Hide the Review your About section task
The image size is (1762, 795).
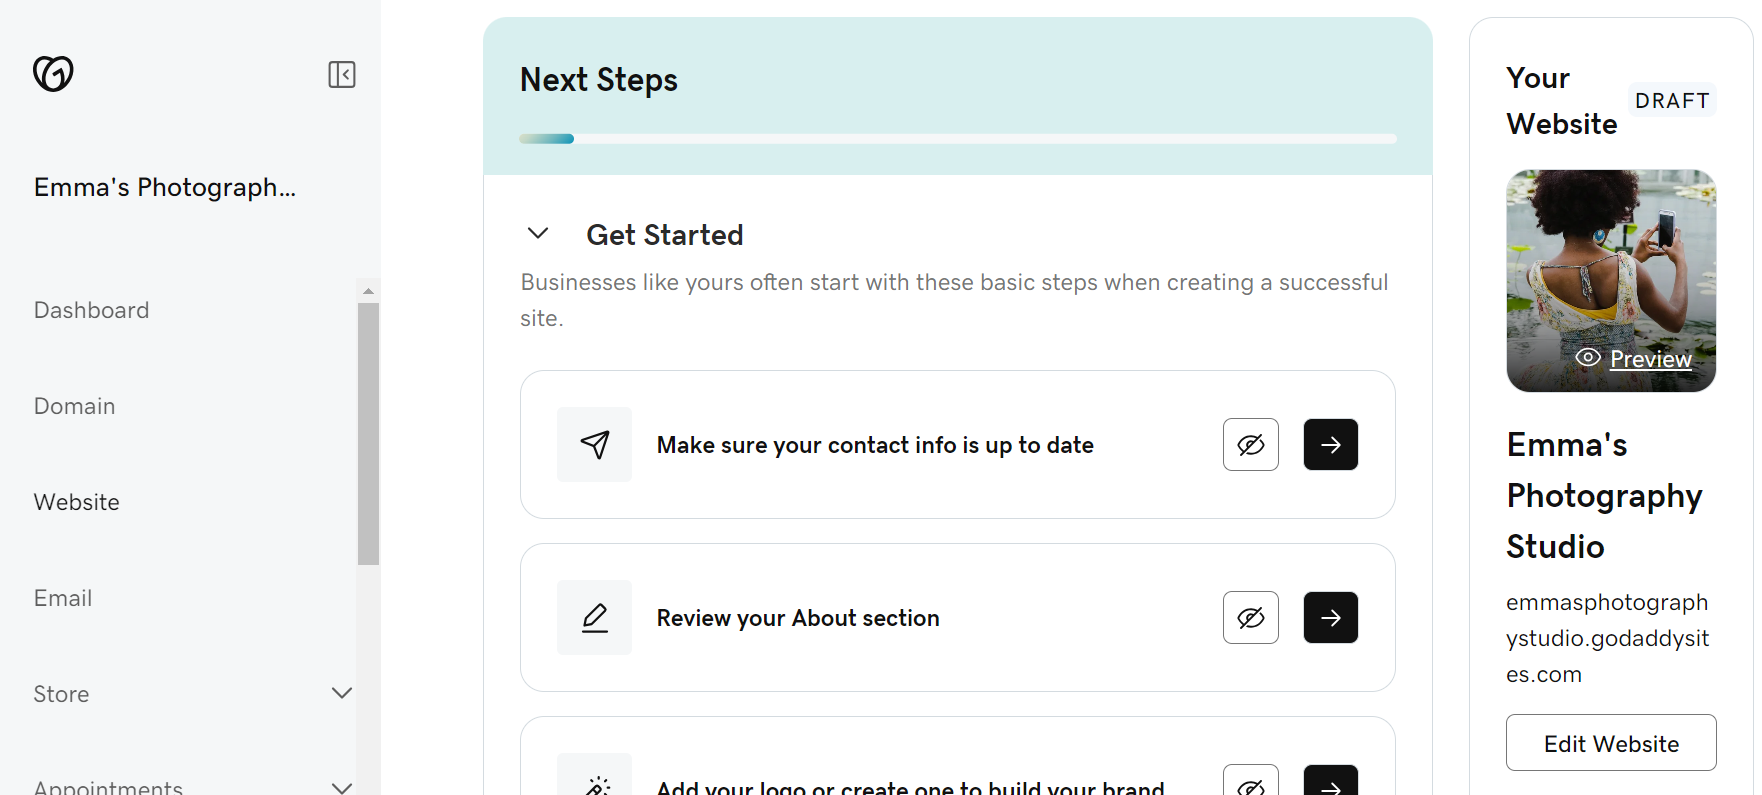[x=1250, y=617]
